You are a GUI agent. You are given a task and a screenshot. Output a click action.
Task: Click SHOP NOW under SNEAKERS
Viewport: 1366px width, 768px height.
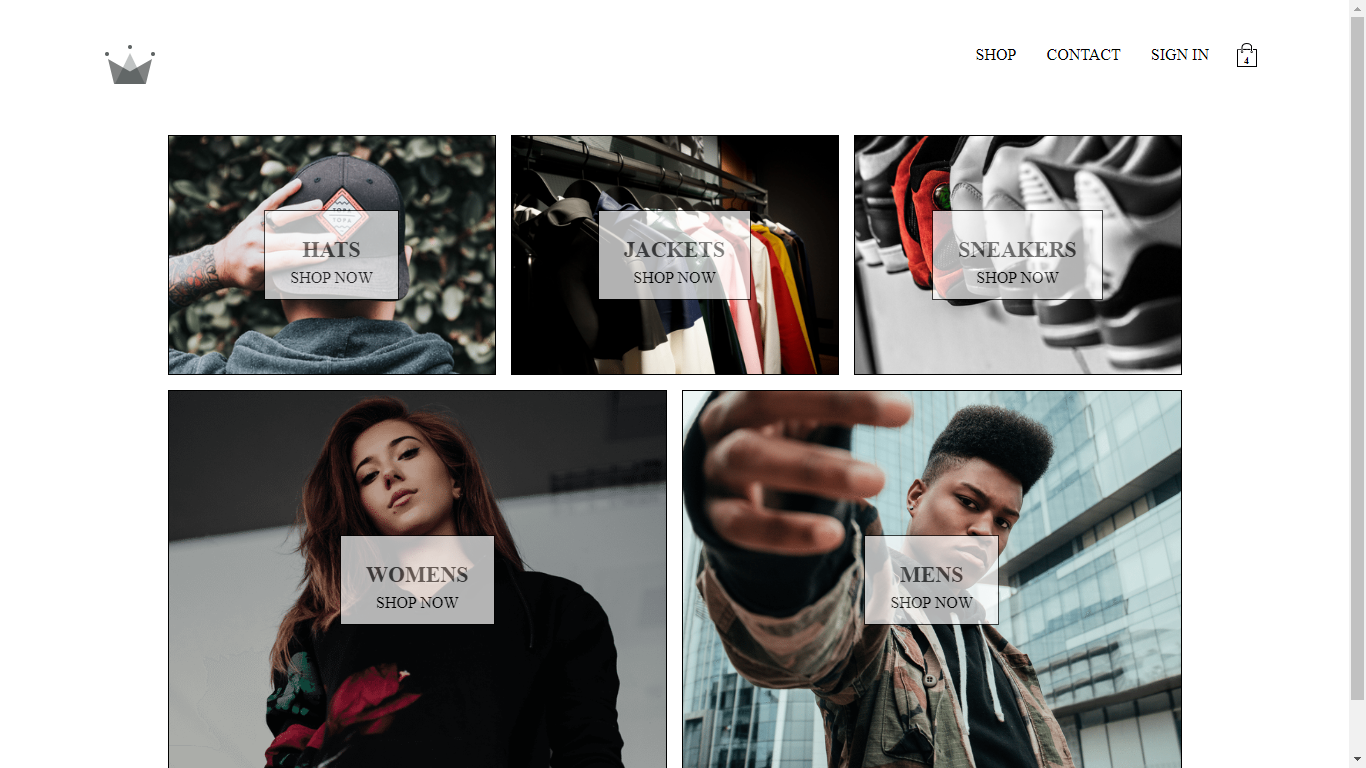[1017, 278]
